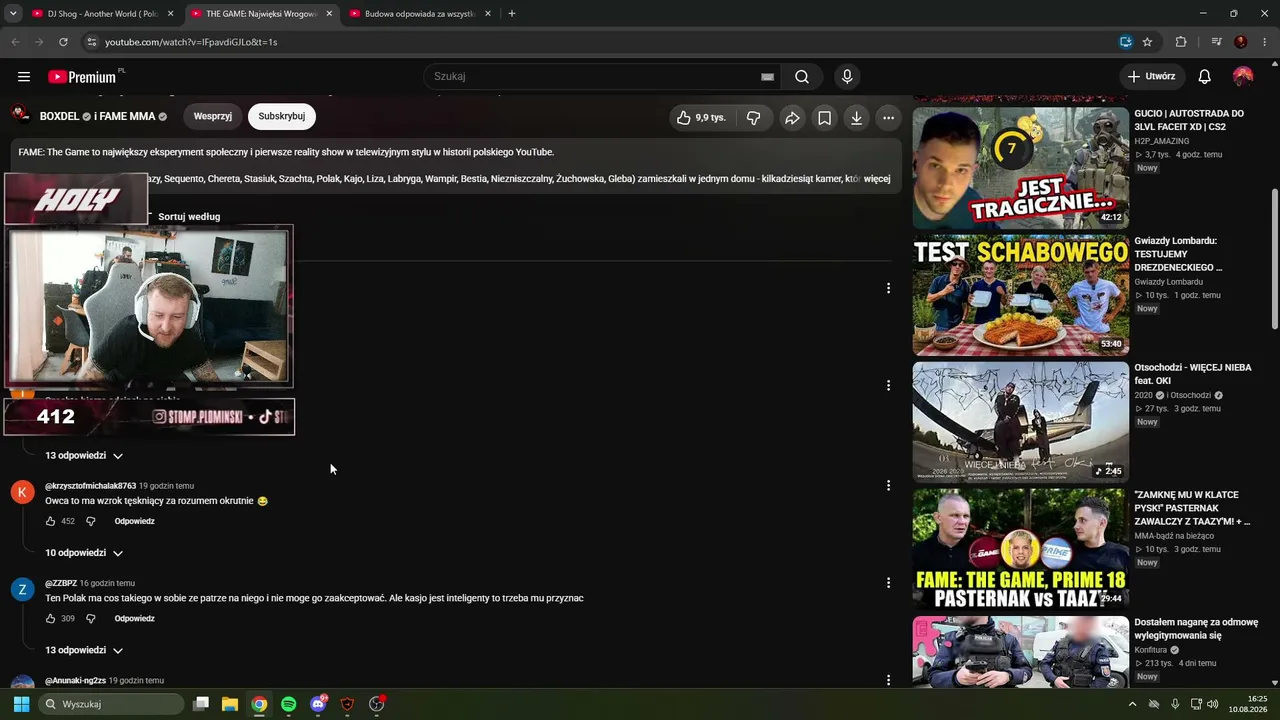Open the TEST SCHABOWEGO video thumbnail
Viewport: 1280px width, 720px height.
1020,295
